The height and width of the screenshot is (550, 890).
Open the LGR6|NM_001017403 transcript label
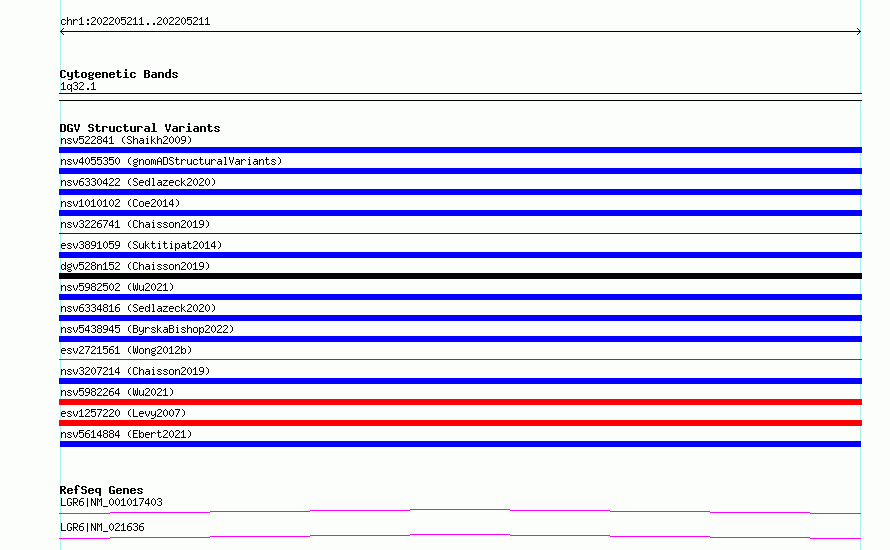(111, 502)
